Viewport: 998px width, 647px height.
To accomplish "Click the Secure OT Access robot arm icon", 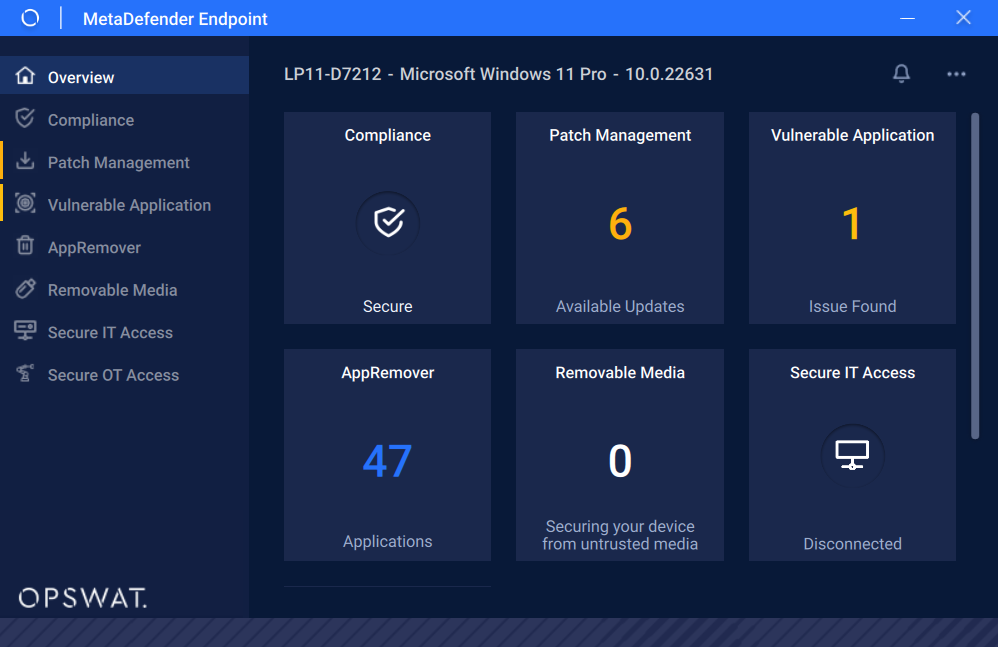I will click(25, 373).
